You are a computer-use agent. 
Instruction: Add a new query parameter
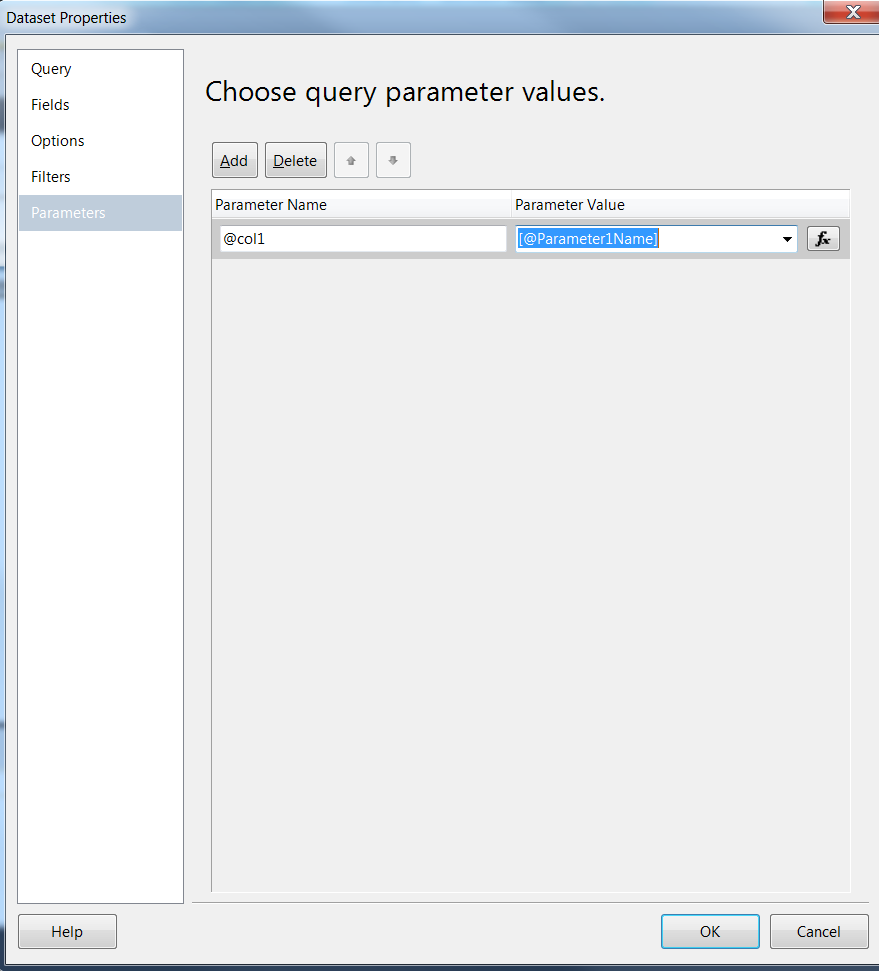[234, 160]
